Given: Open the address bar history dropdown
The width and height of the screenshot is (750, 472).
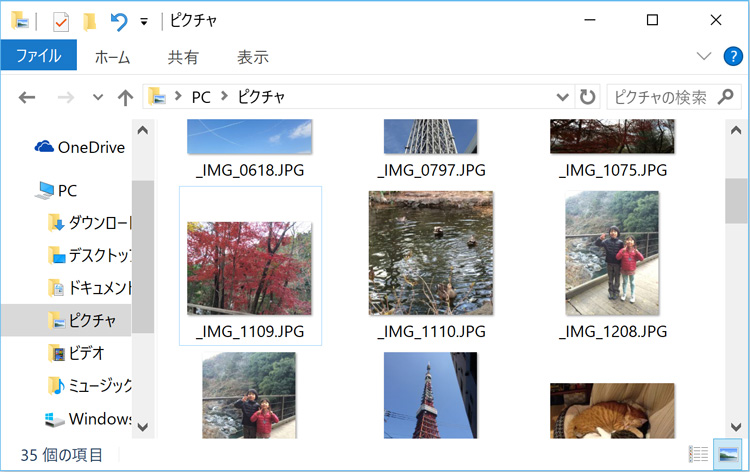Looking at the screenshot, I should click(562, 97).
